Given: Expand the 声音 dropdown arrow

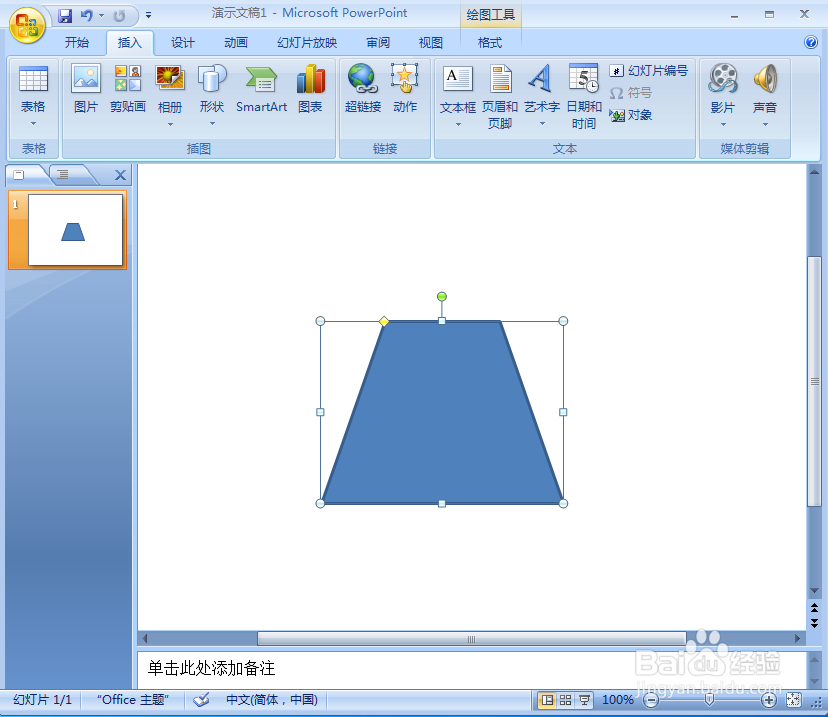Looking at the screenshot, I should 765,125.
